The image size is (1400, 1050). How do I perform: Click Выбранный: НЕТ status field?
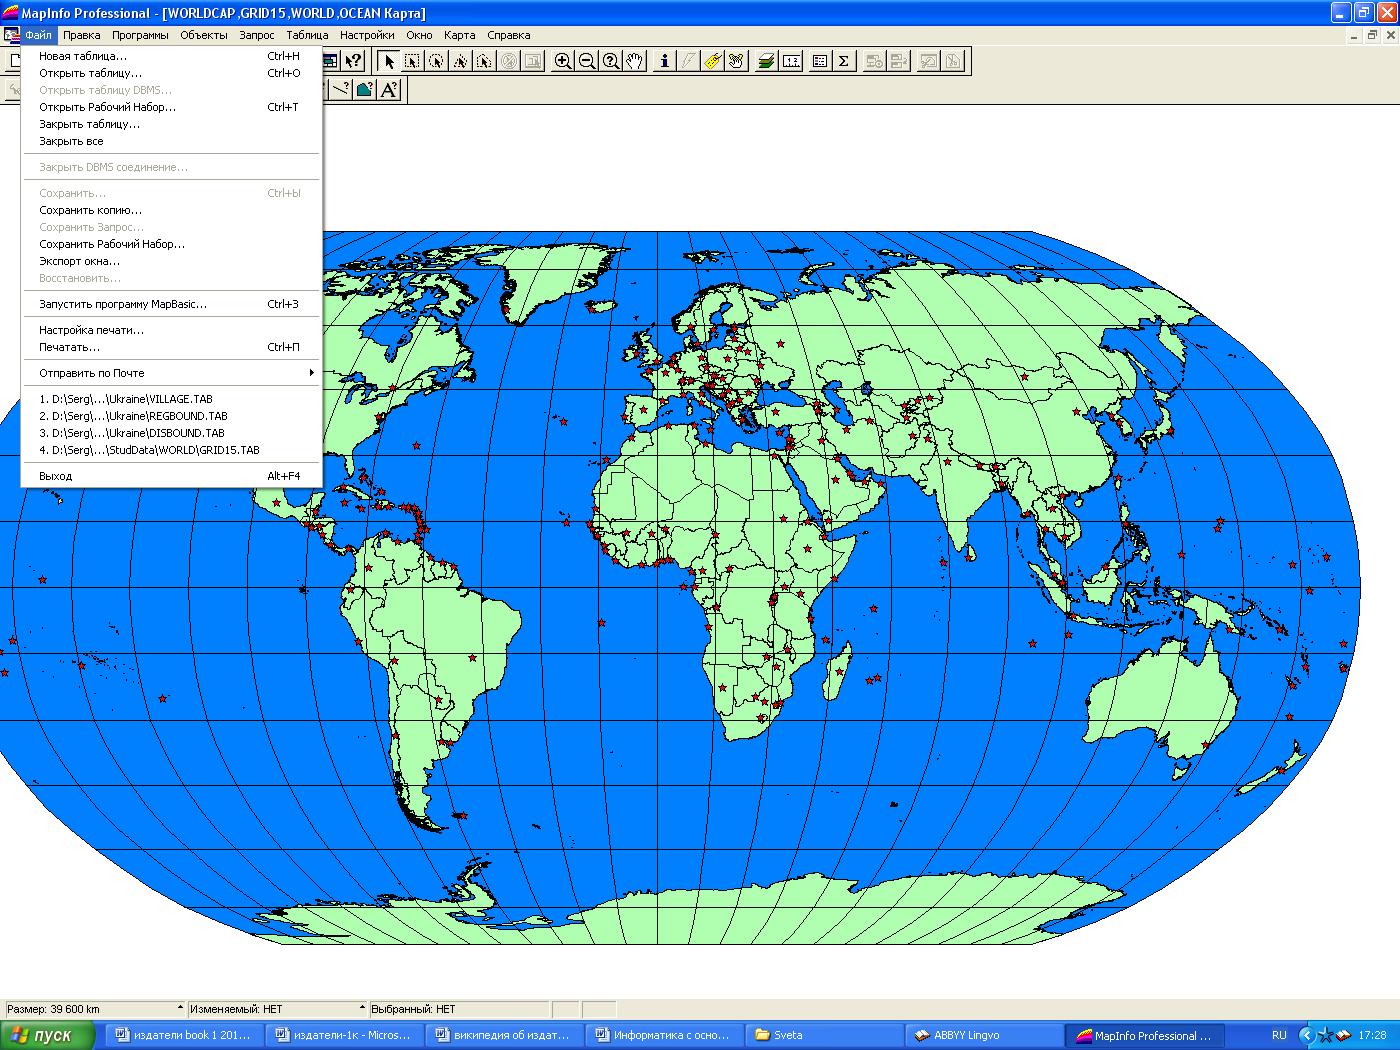459,1009
